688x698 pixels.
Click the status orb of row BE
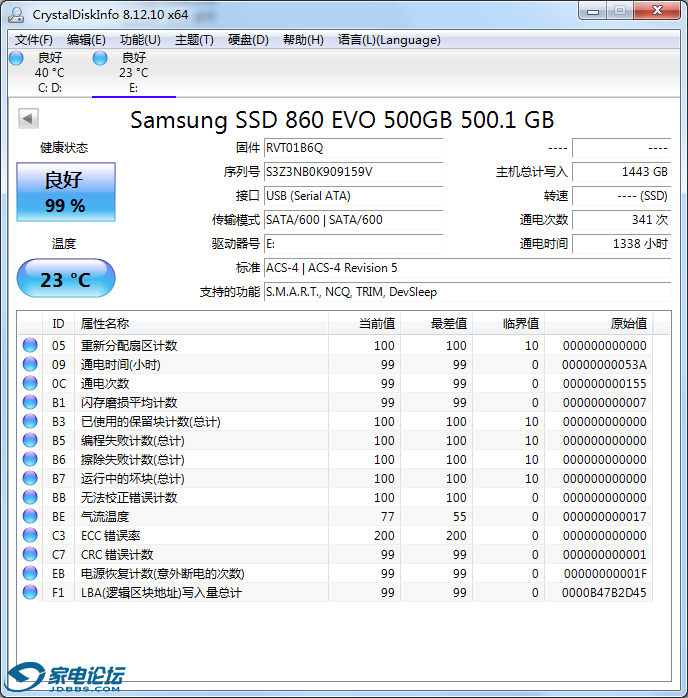pos(30,516)
